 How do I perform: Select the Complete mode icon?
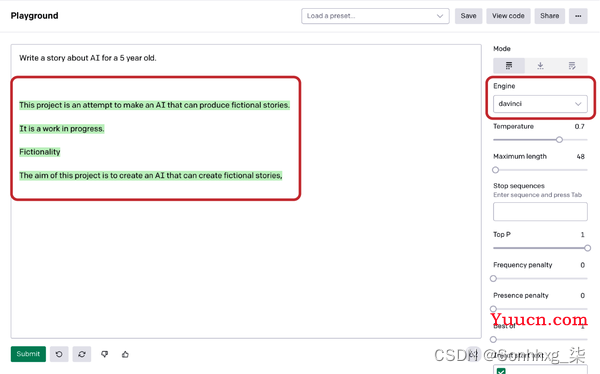[509, 66]
